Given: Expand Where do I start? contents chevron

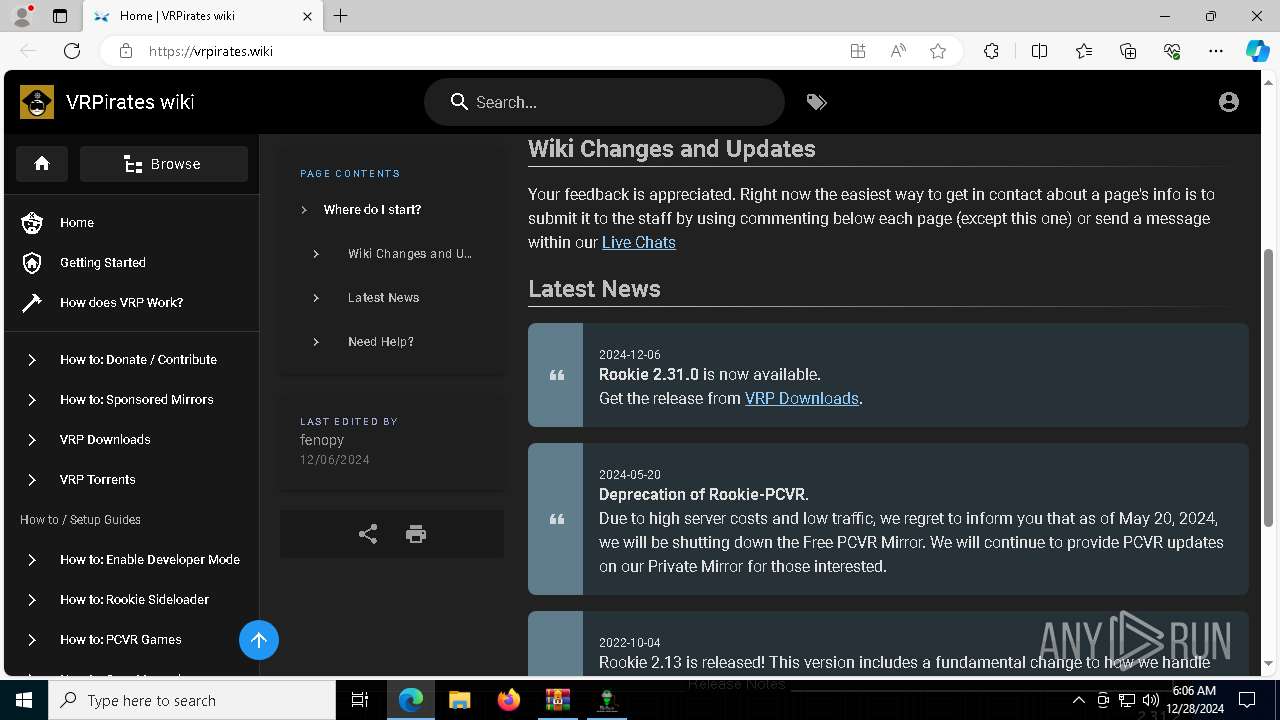Looking at the screenshot, I should (304, 210).
